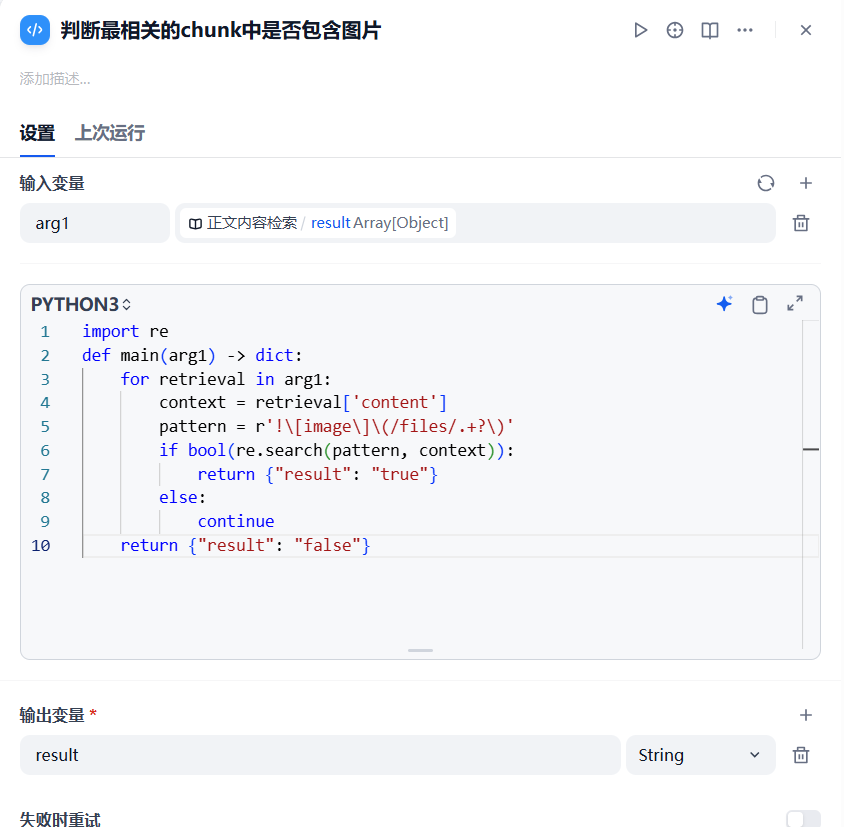The height and width of the screenshot is (827, 844).
Task: Generate code with the AI sparkle icon
Action: (x=725, y=304)
